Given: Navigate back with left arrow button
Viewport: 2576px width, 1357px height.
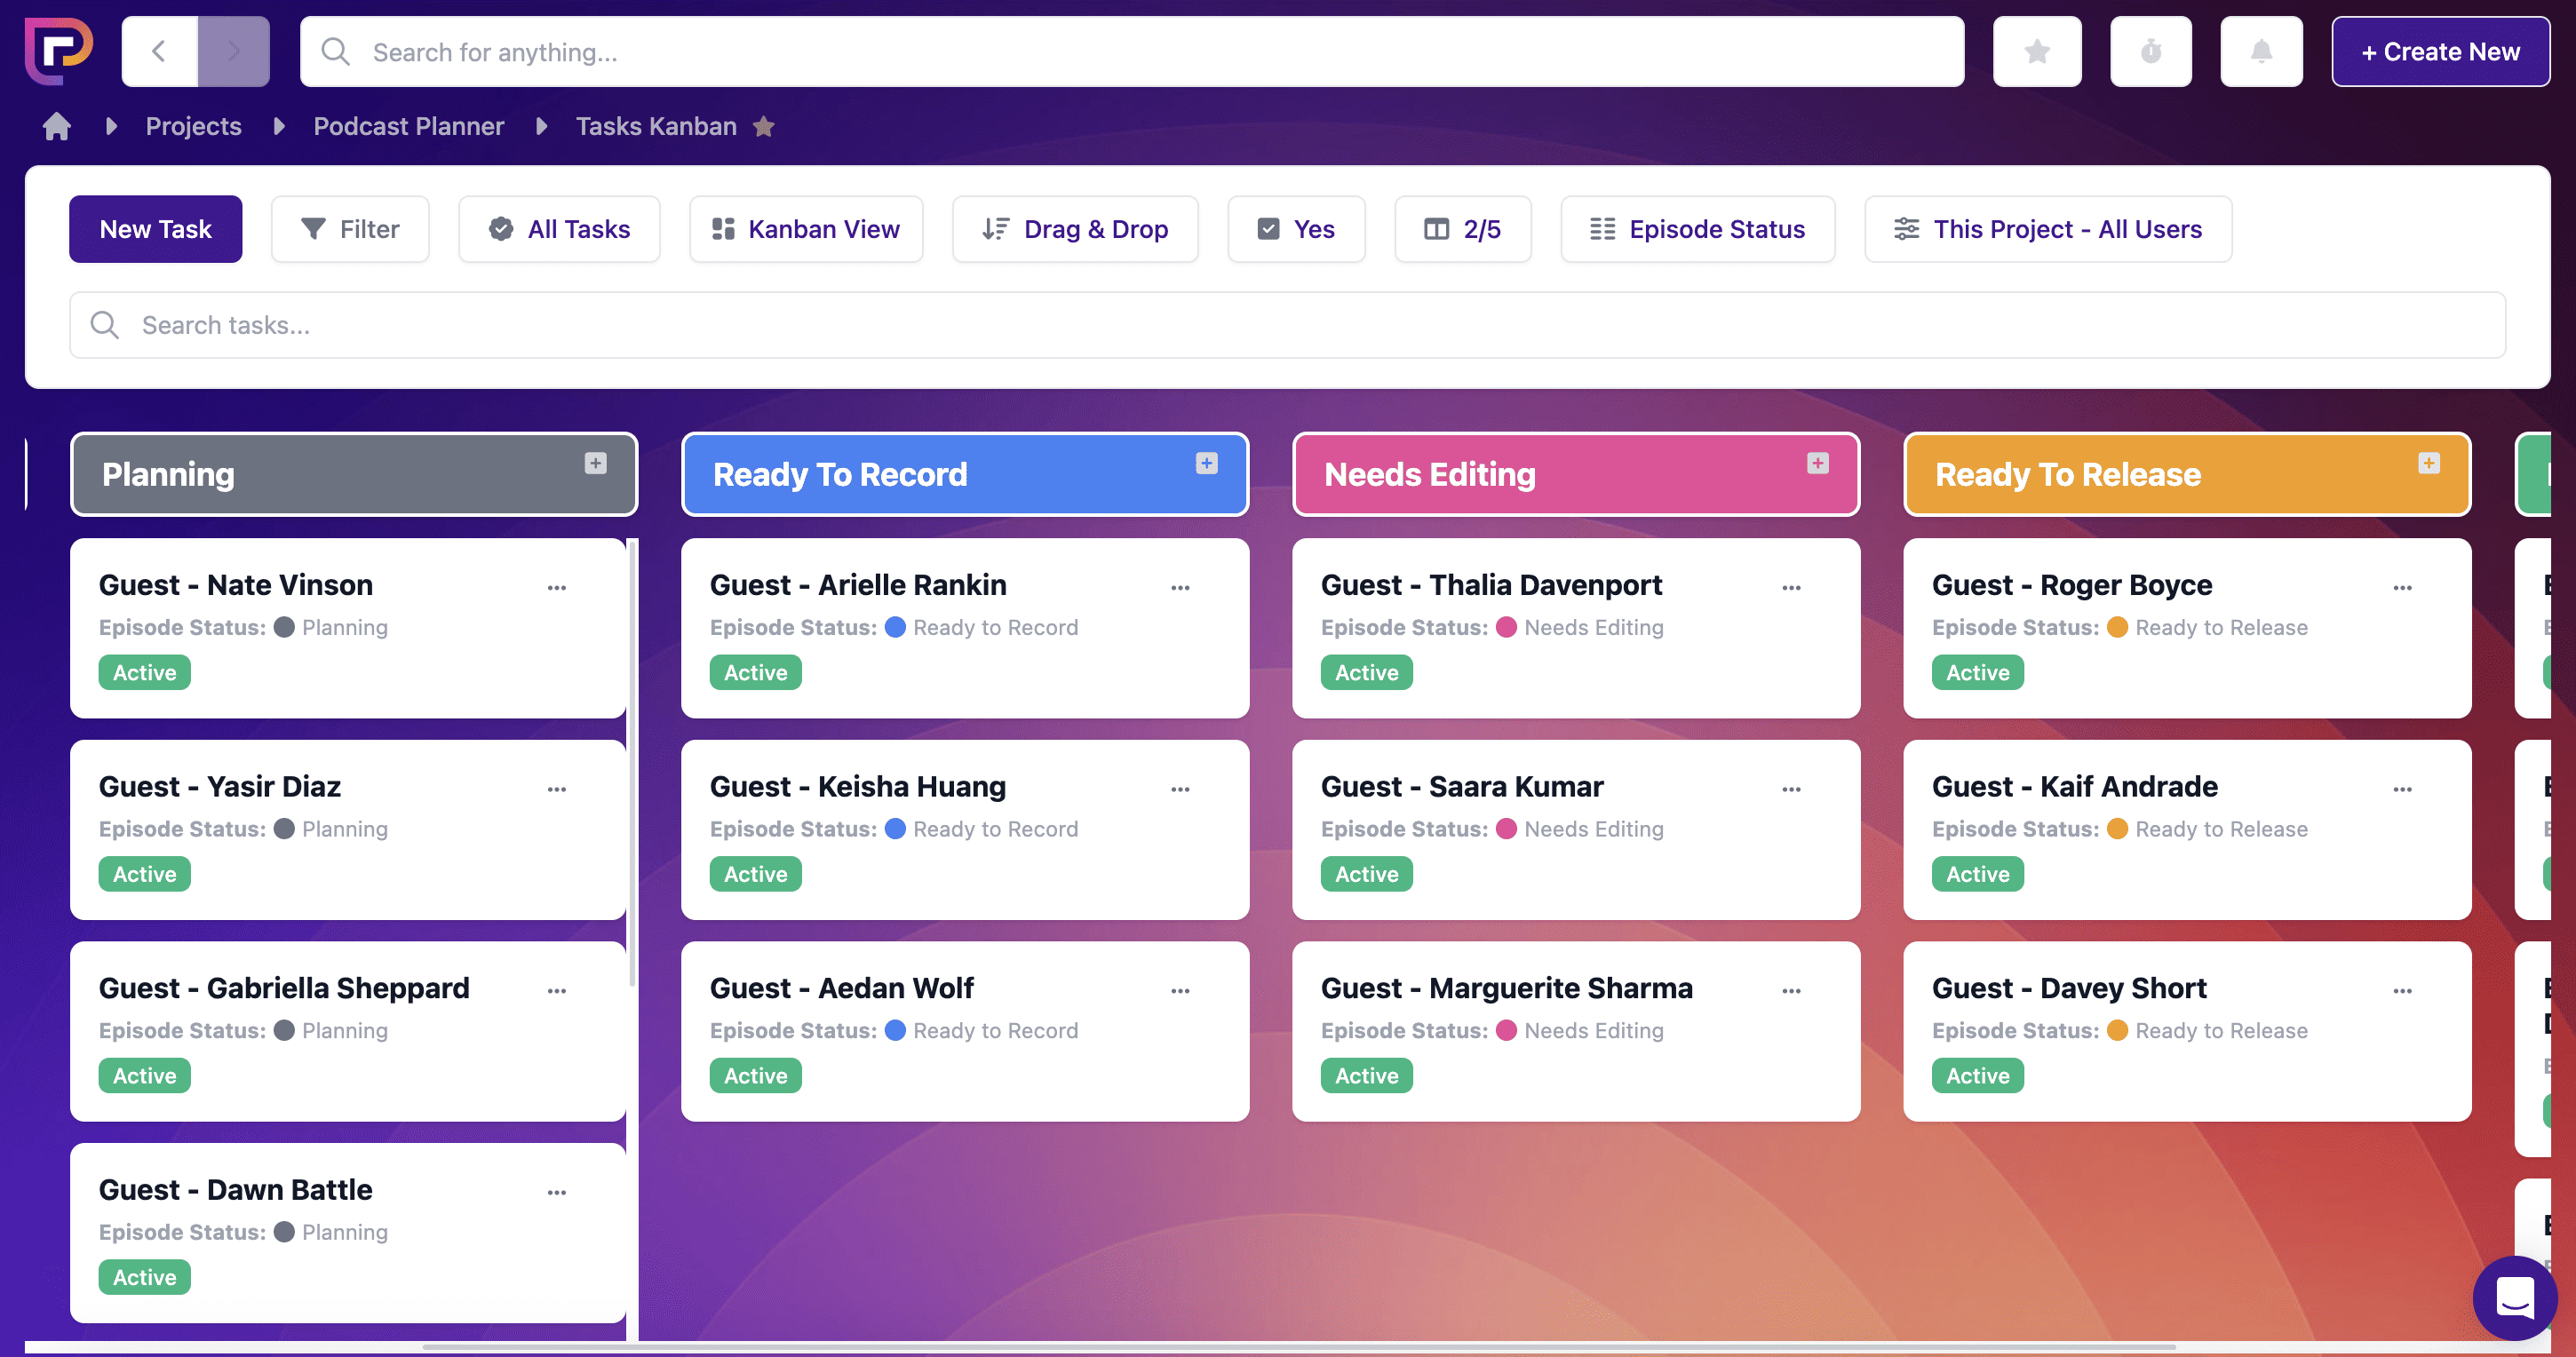Looking at the screenshot, I should click(159, 52).
